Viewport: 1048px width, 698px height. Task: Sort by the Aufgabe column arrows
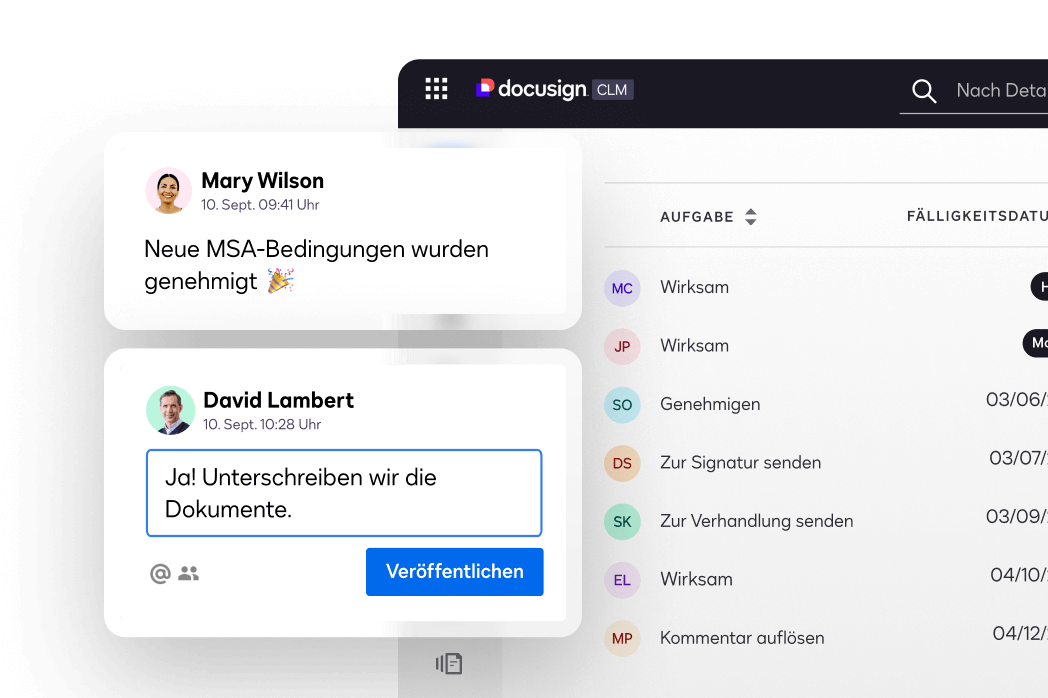point(750,217)
